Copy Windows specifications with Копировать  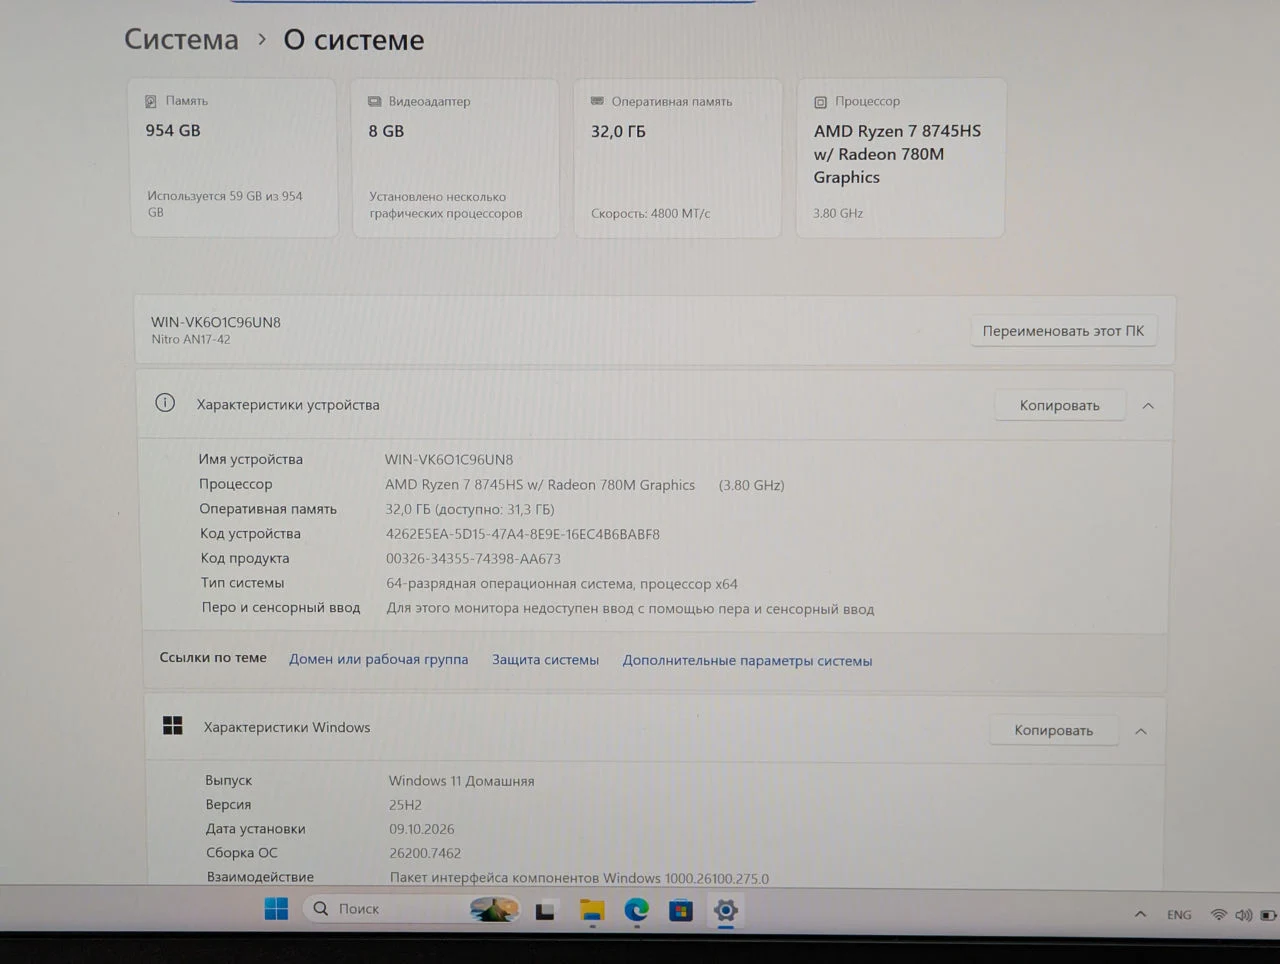[x=1054, y=730]
